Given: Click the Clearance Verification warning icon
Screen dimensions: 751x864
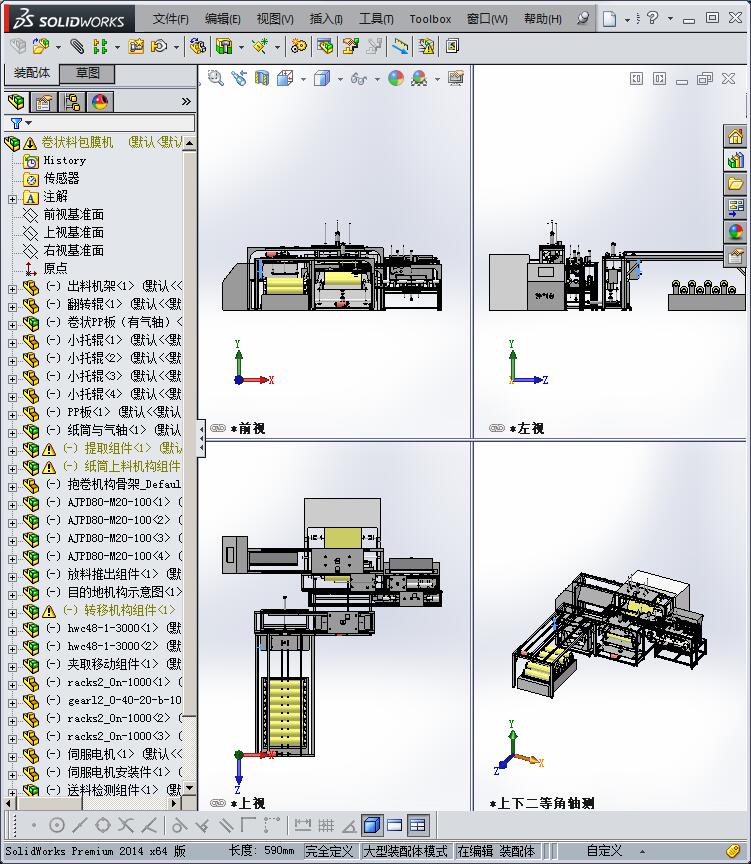Looking at the screenshot, I should point(426,46).
